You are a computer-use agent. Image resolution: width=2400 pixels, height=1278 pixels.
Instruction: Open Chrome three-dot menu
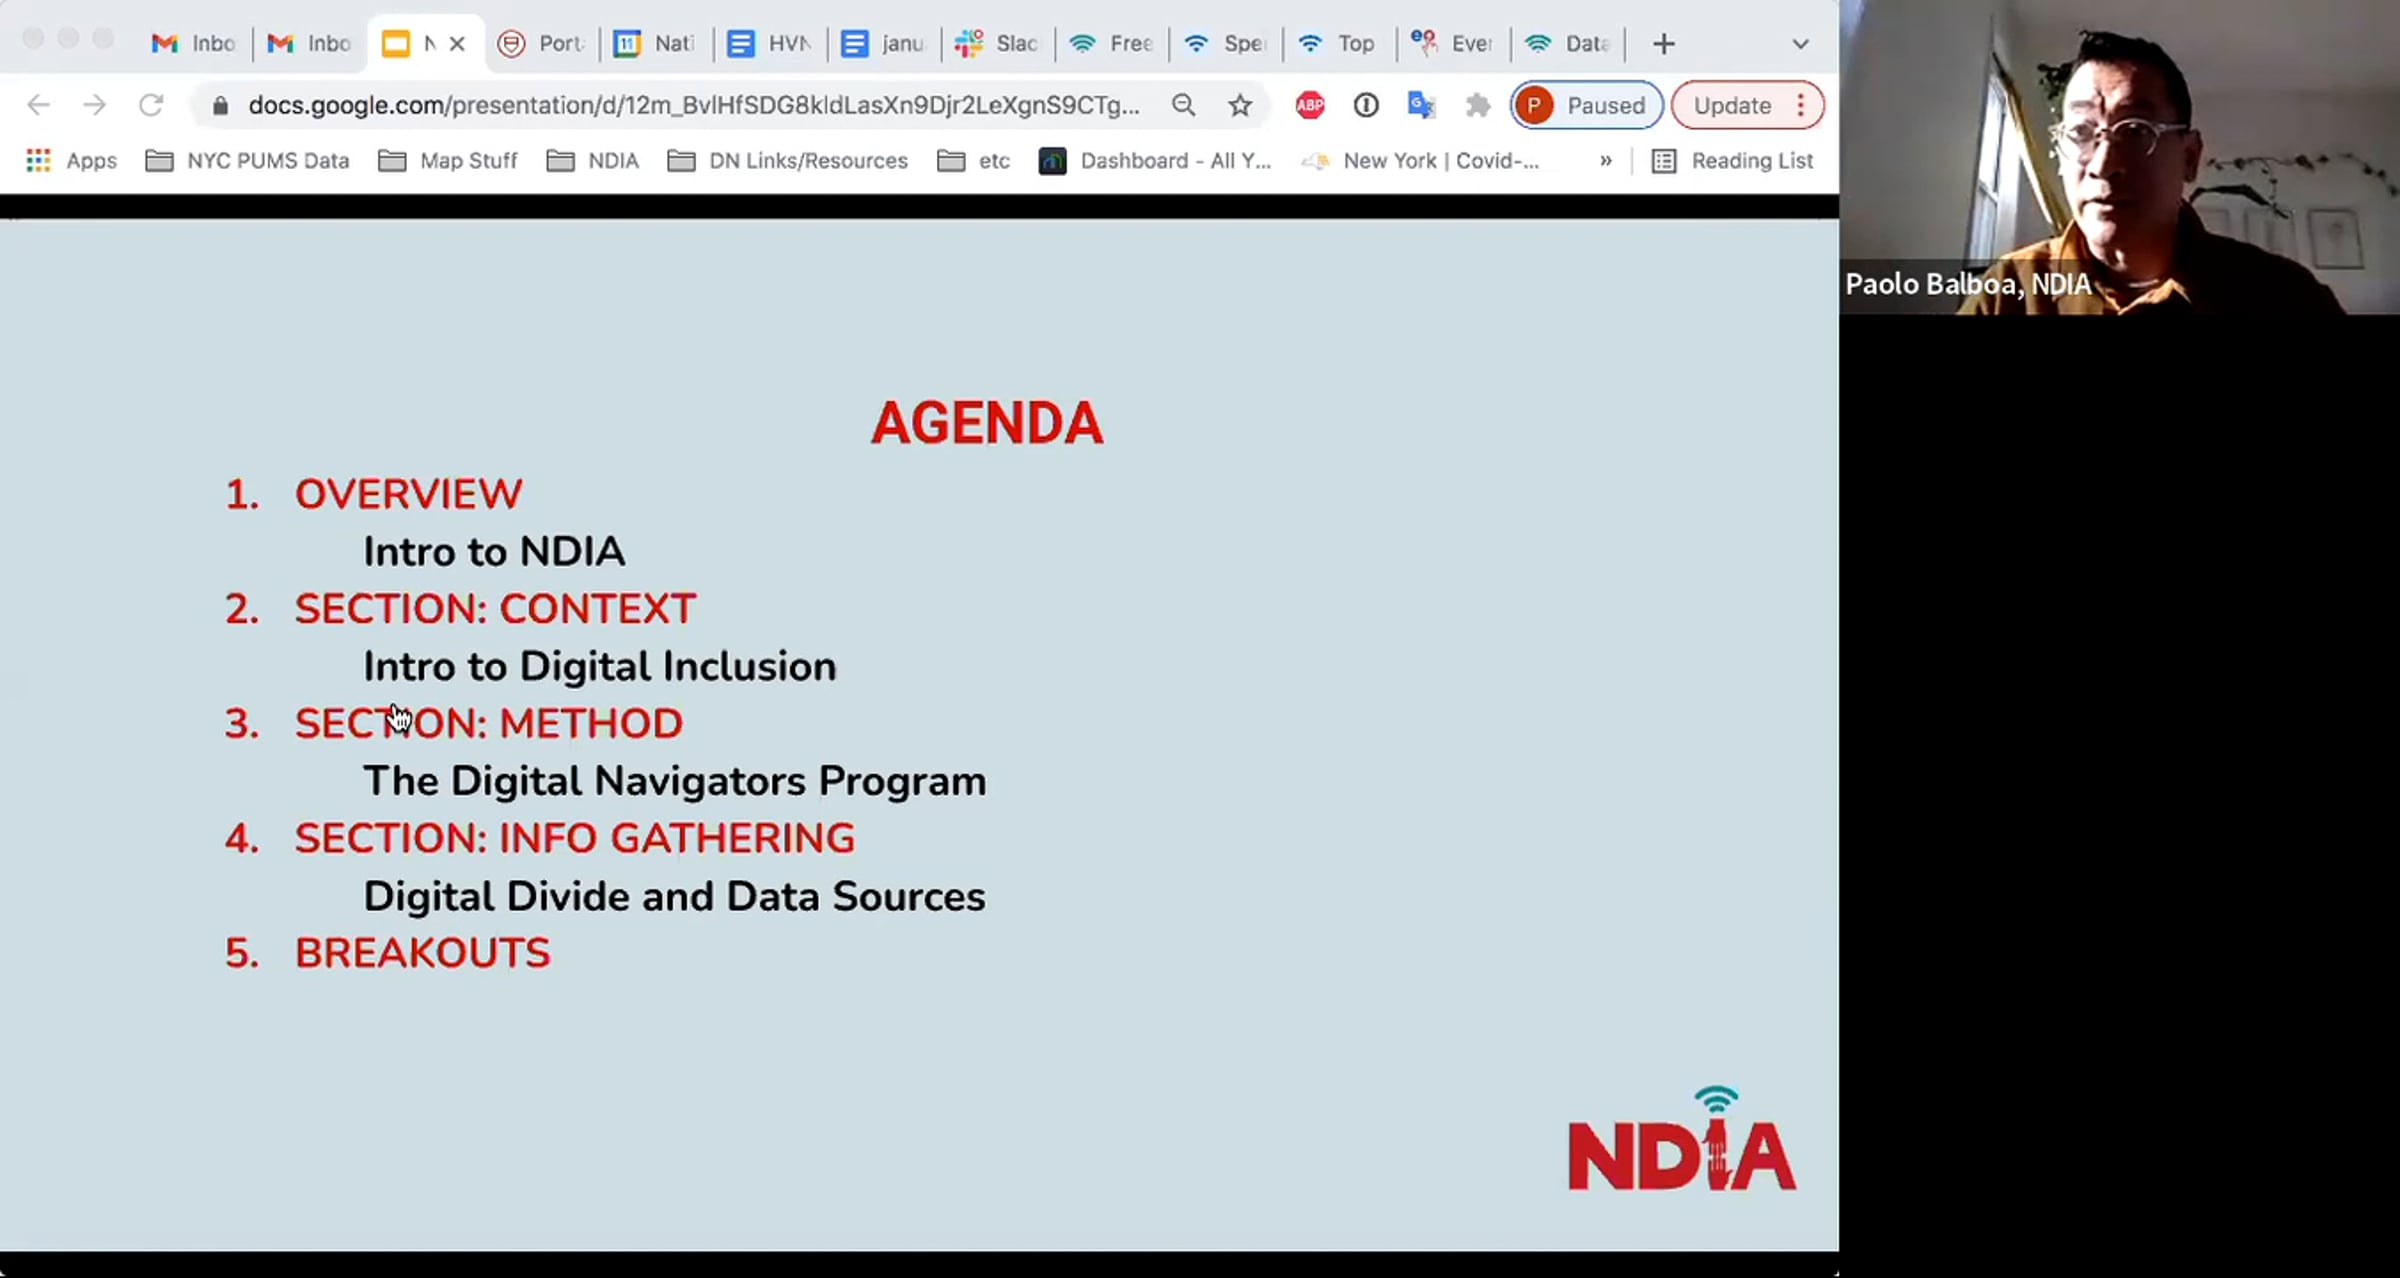(x=1801, y=105)
